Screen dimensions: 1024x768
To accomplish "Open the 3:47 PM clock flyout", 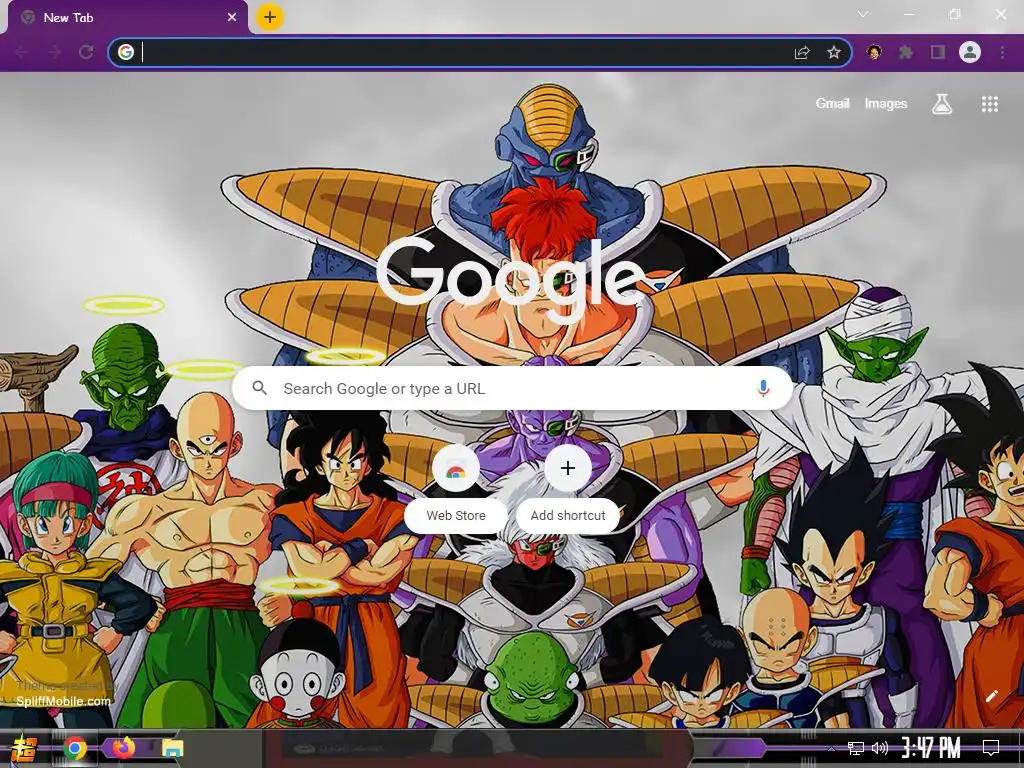I will 932,748.
